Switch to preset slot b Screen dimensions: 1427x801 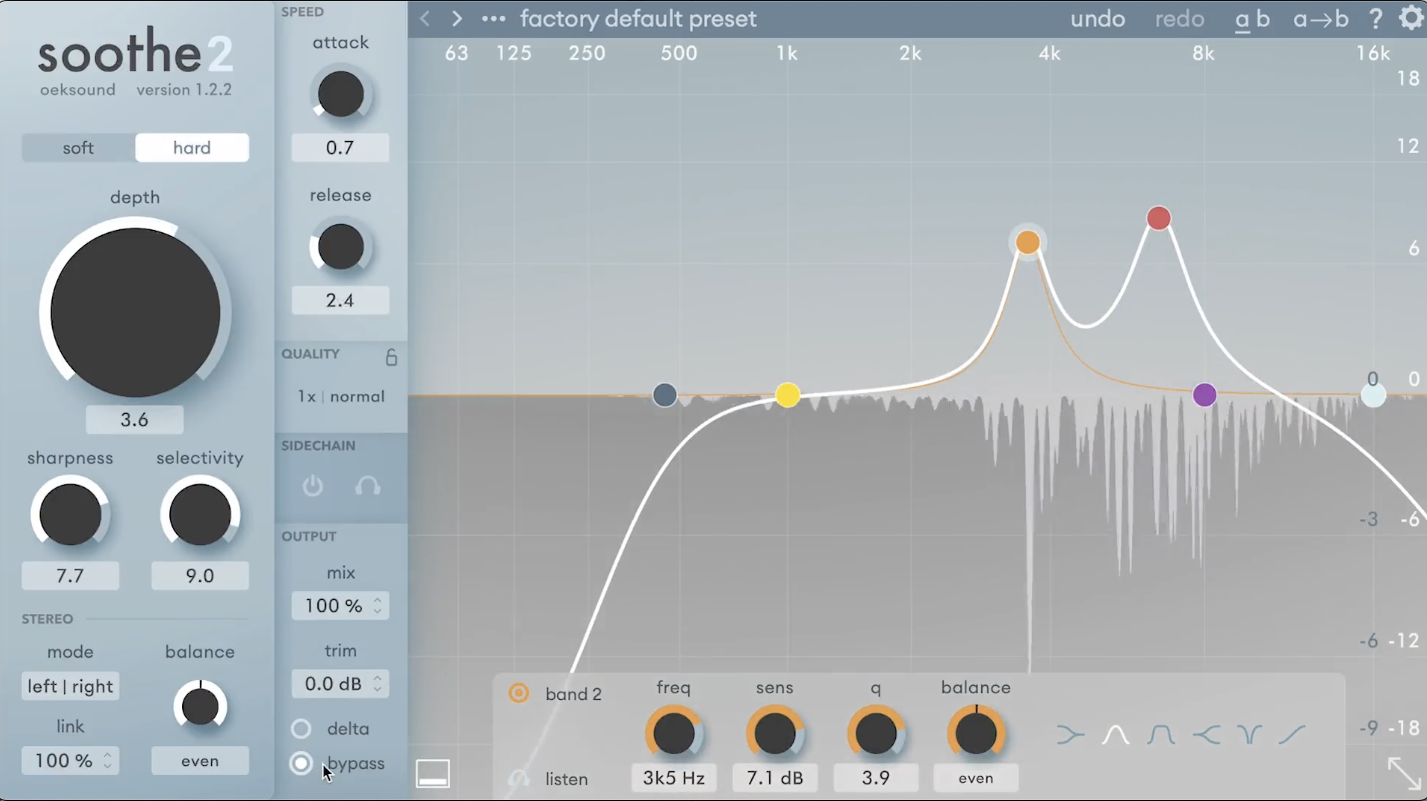(1262, 18)
